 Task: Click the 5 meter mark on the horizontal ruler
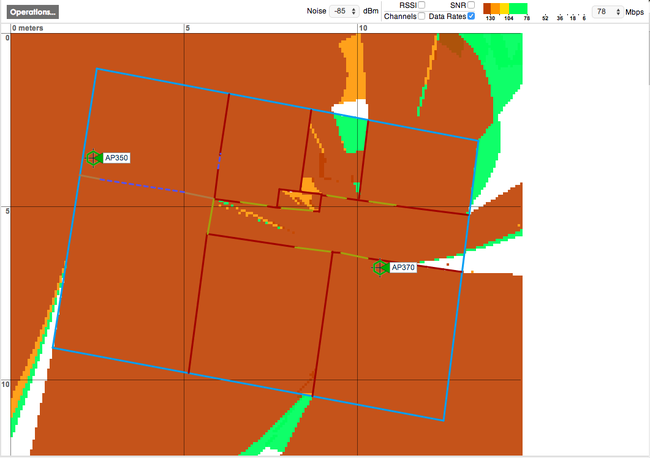(x=187, y=29)
